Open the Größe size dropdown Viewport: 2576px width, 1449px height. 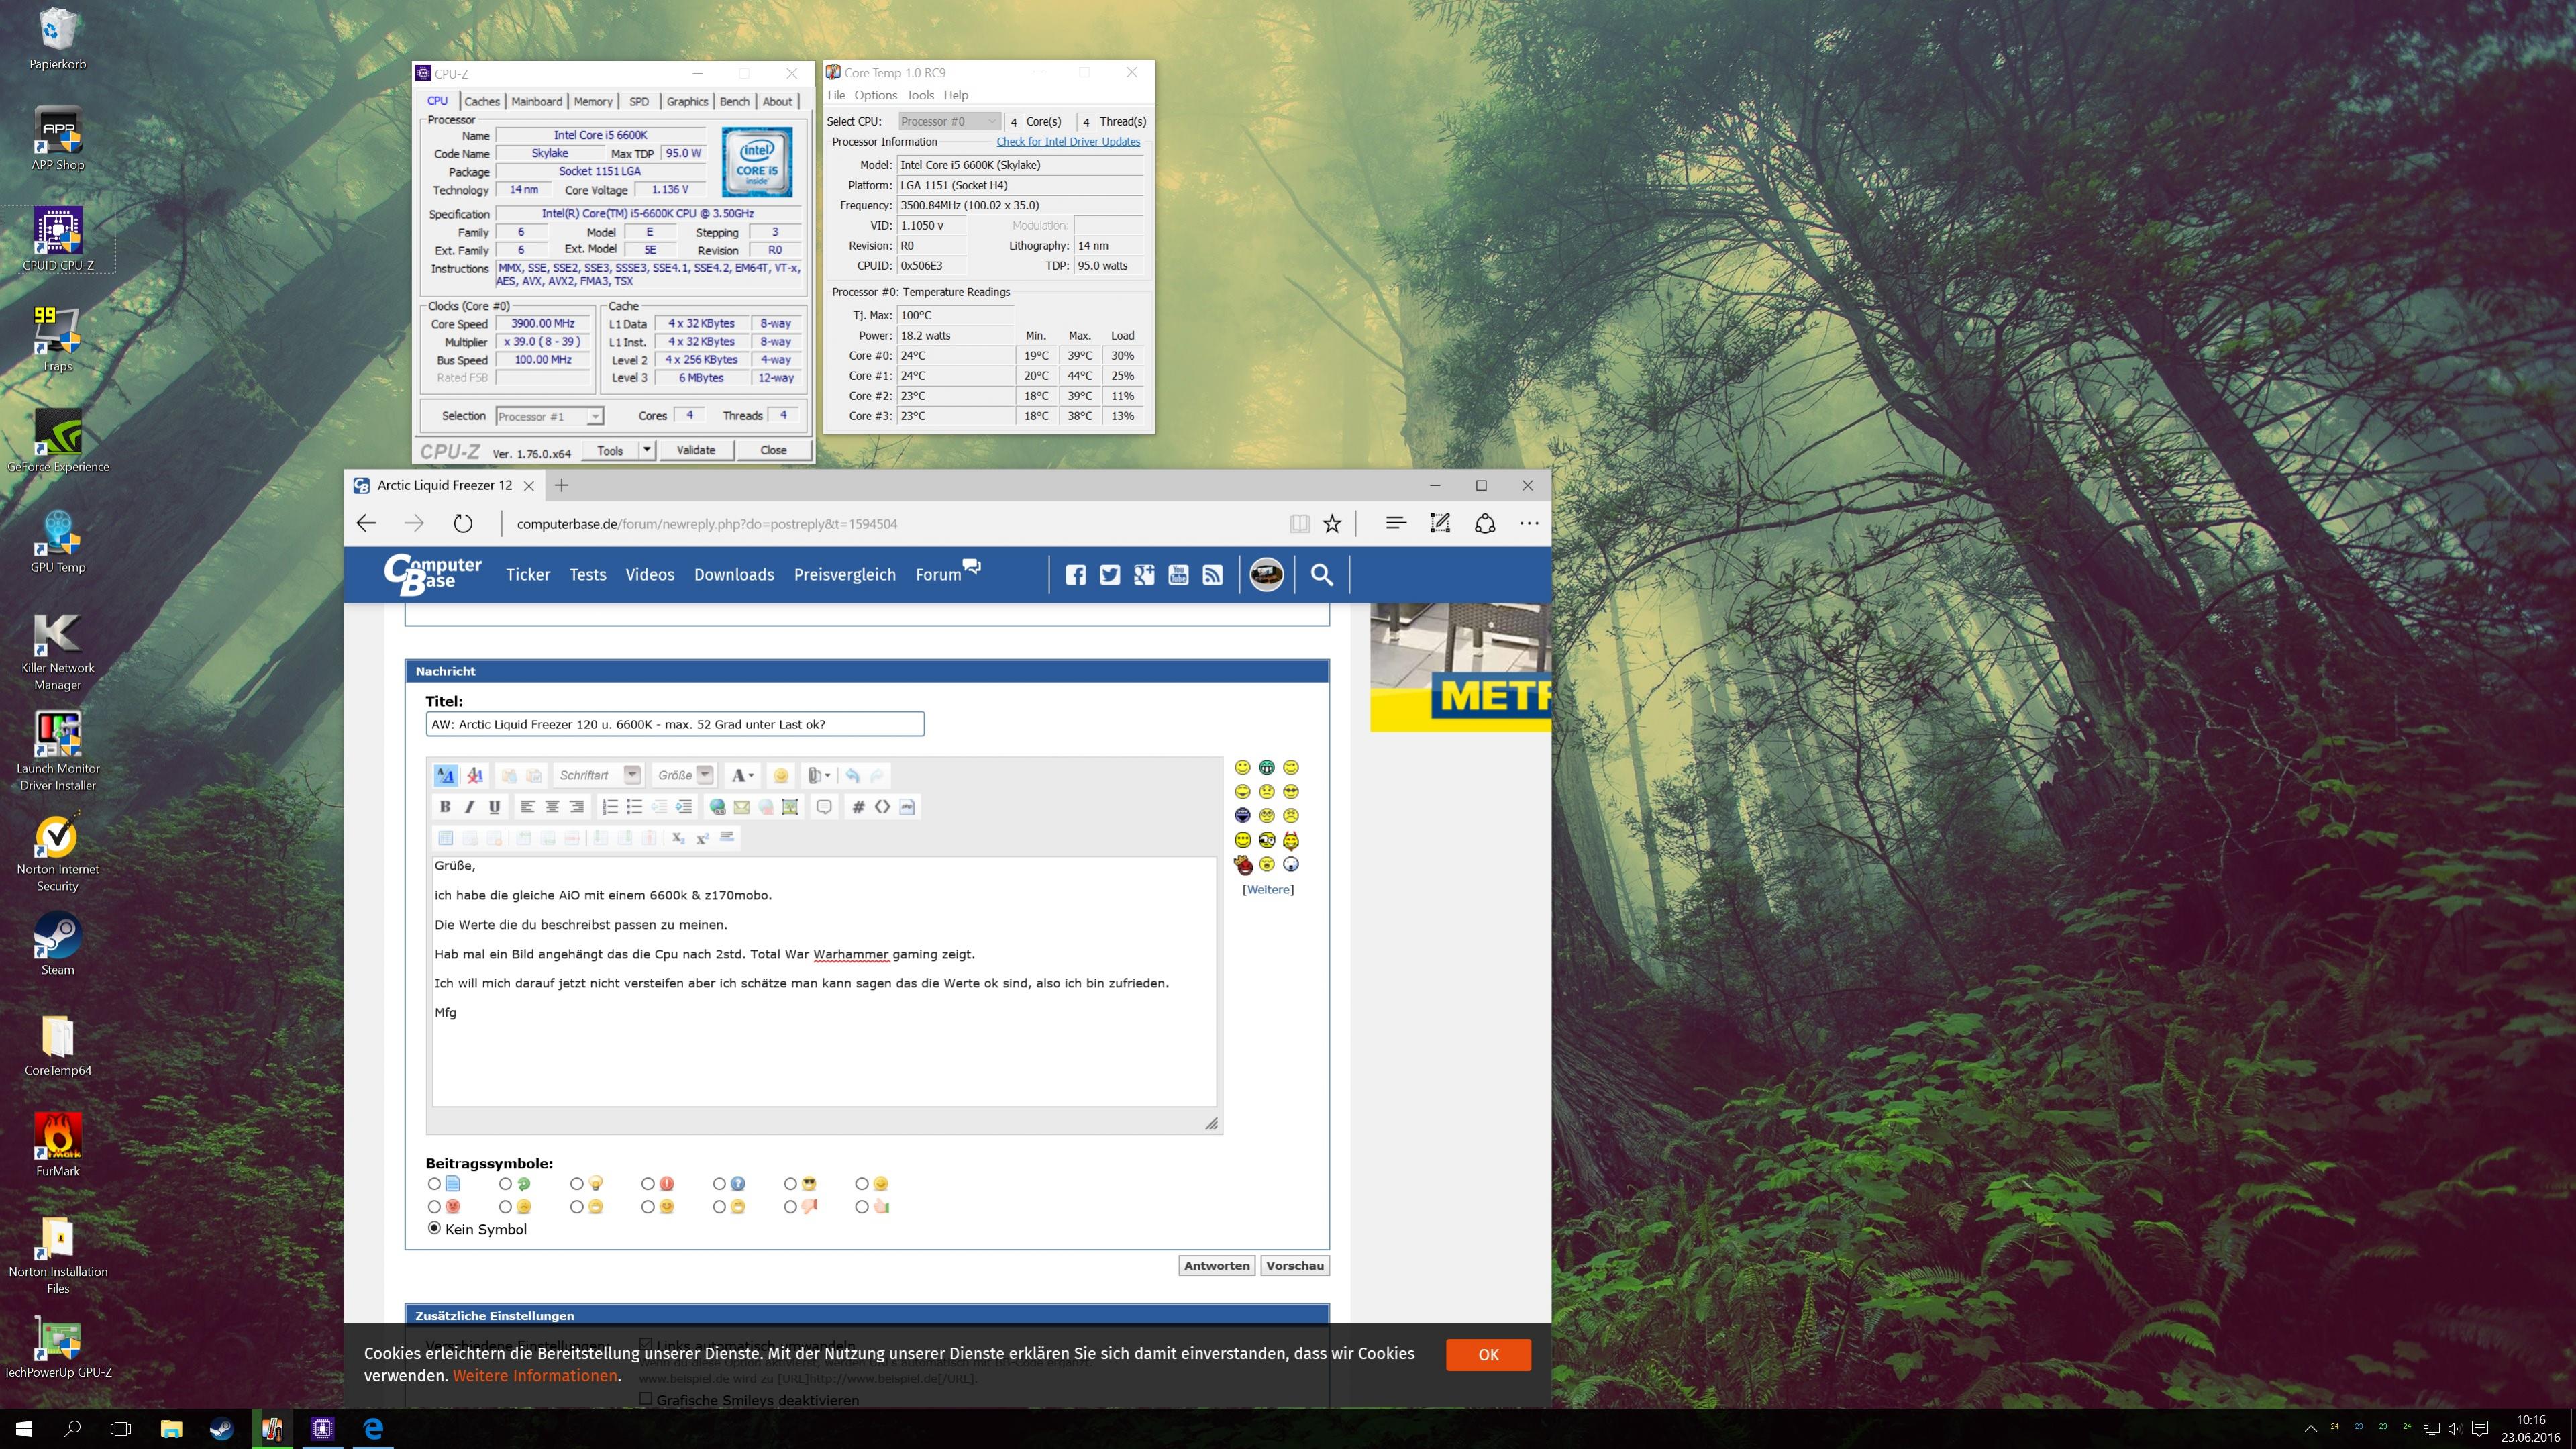[x=705, y=775]
